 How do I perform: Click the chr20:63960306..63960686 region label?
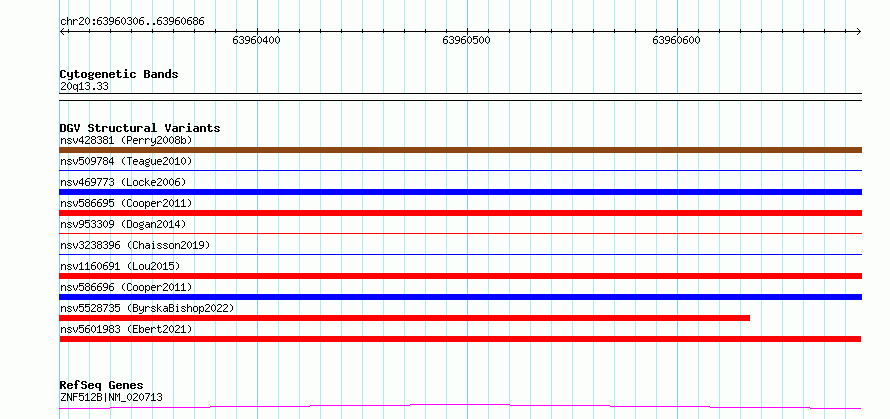pos(132,22)
